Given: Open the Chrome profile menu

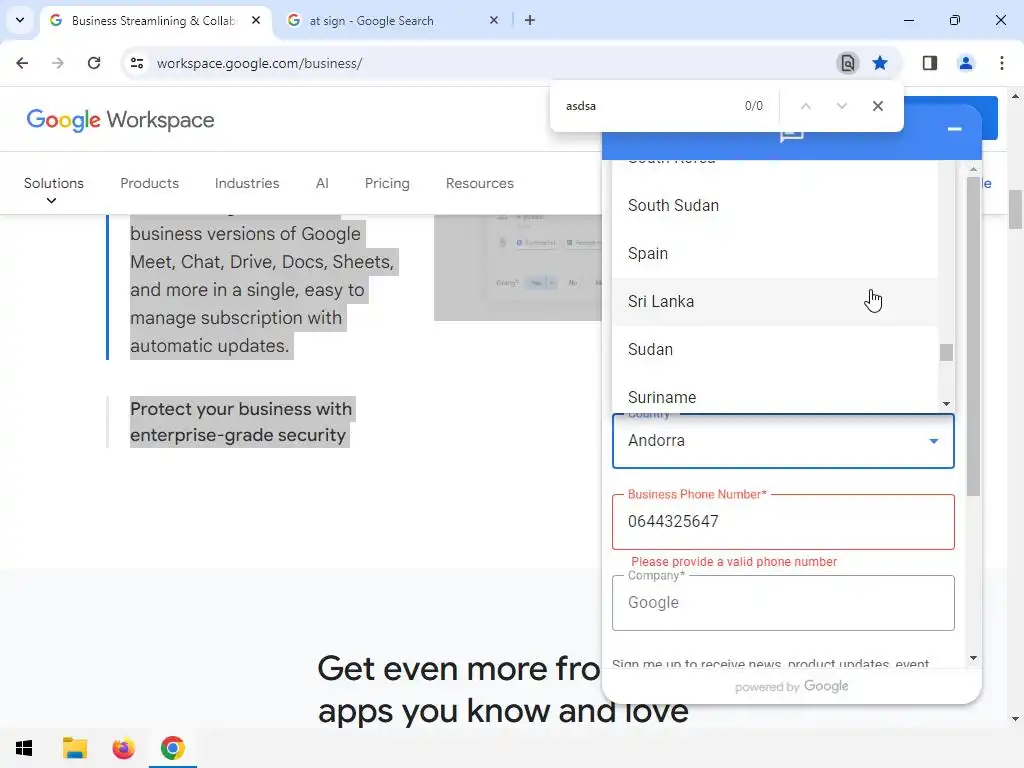Looking at the screenshot, I should click(965, 63).
